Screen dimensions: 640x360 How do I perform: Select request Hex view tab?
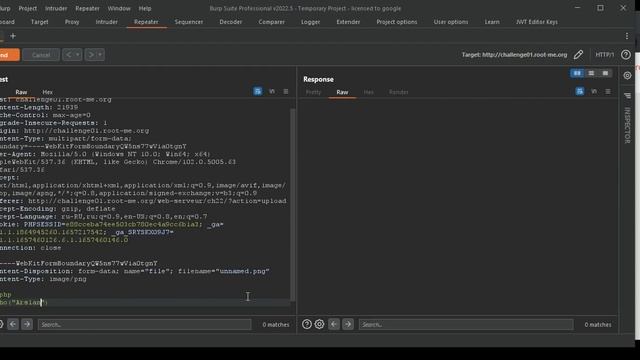47,92
